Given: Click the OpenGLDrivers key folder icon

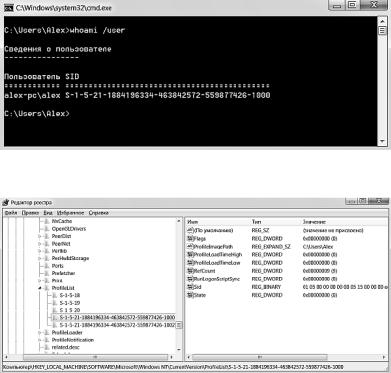Looking at the screenshot, I should (47, 229).
